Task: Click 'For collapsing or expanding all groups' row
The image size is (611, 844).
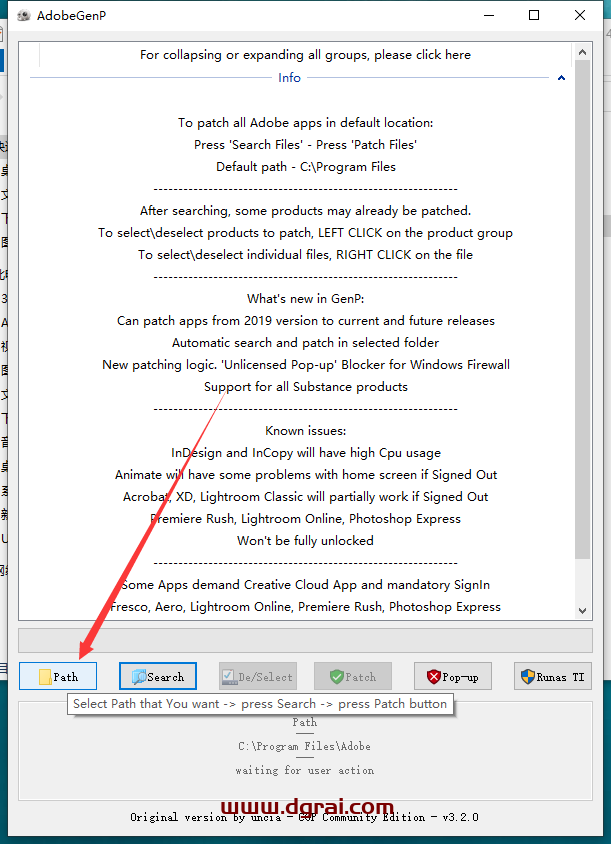Action: pyautogui.click(x=305, y=55)
